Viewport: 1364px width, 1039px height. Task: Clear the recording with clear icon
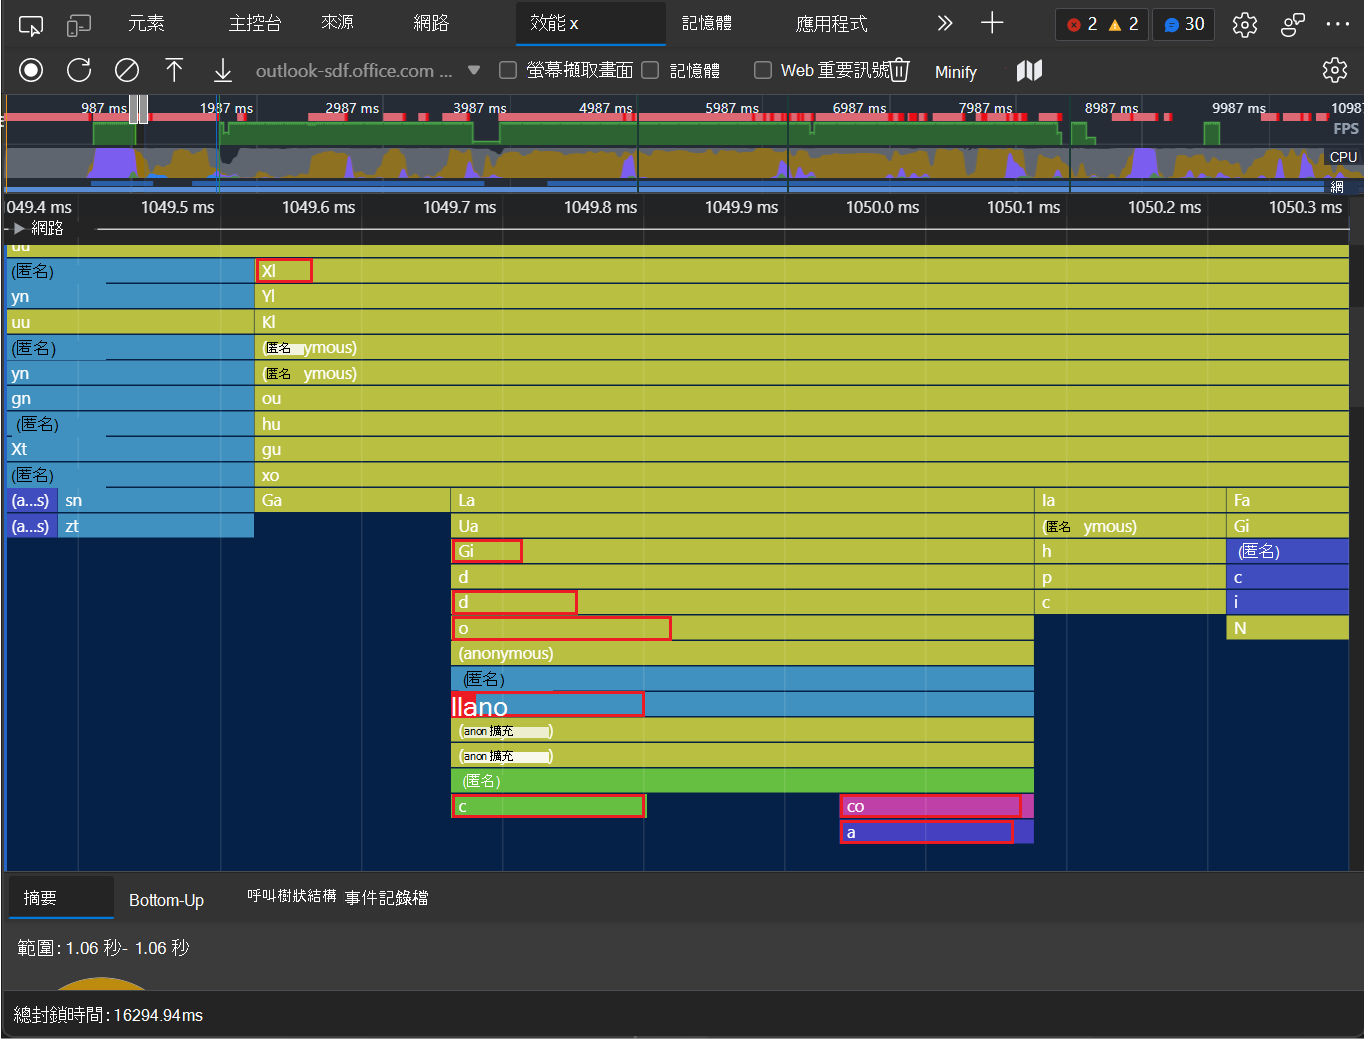coord(127,70)
